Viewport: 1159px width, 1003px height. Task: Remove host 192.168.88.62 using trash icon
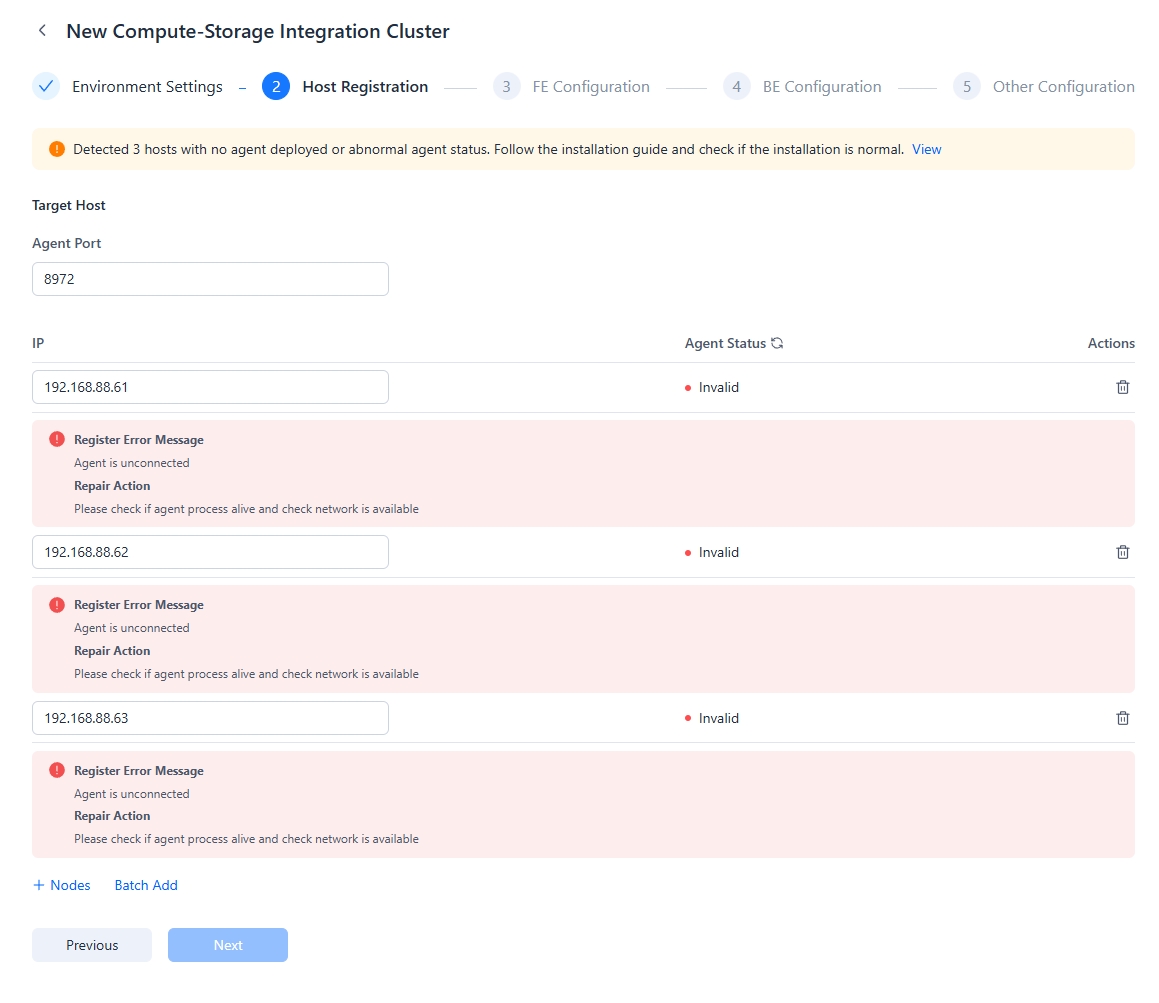pos(1122,551)
